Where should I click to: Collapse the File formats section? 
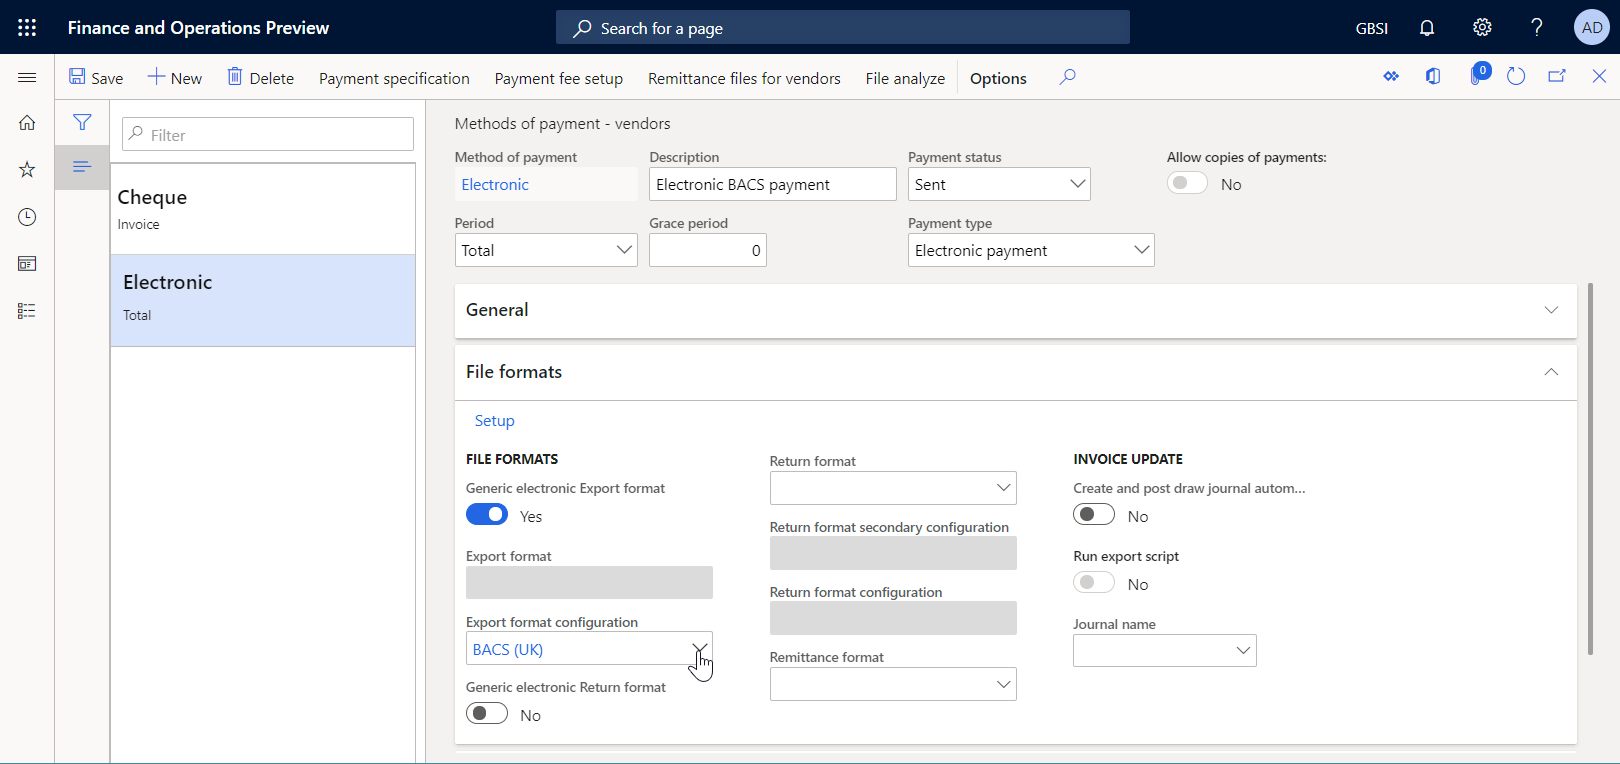coord(1016,372)
